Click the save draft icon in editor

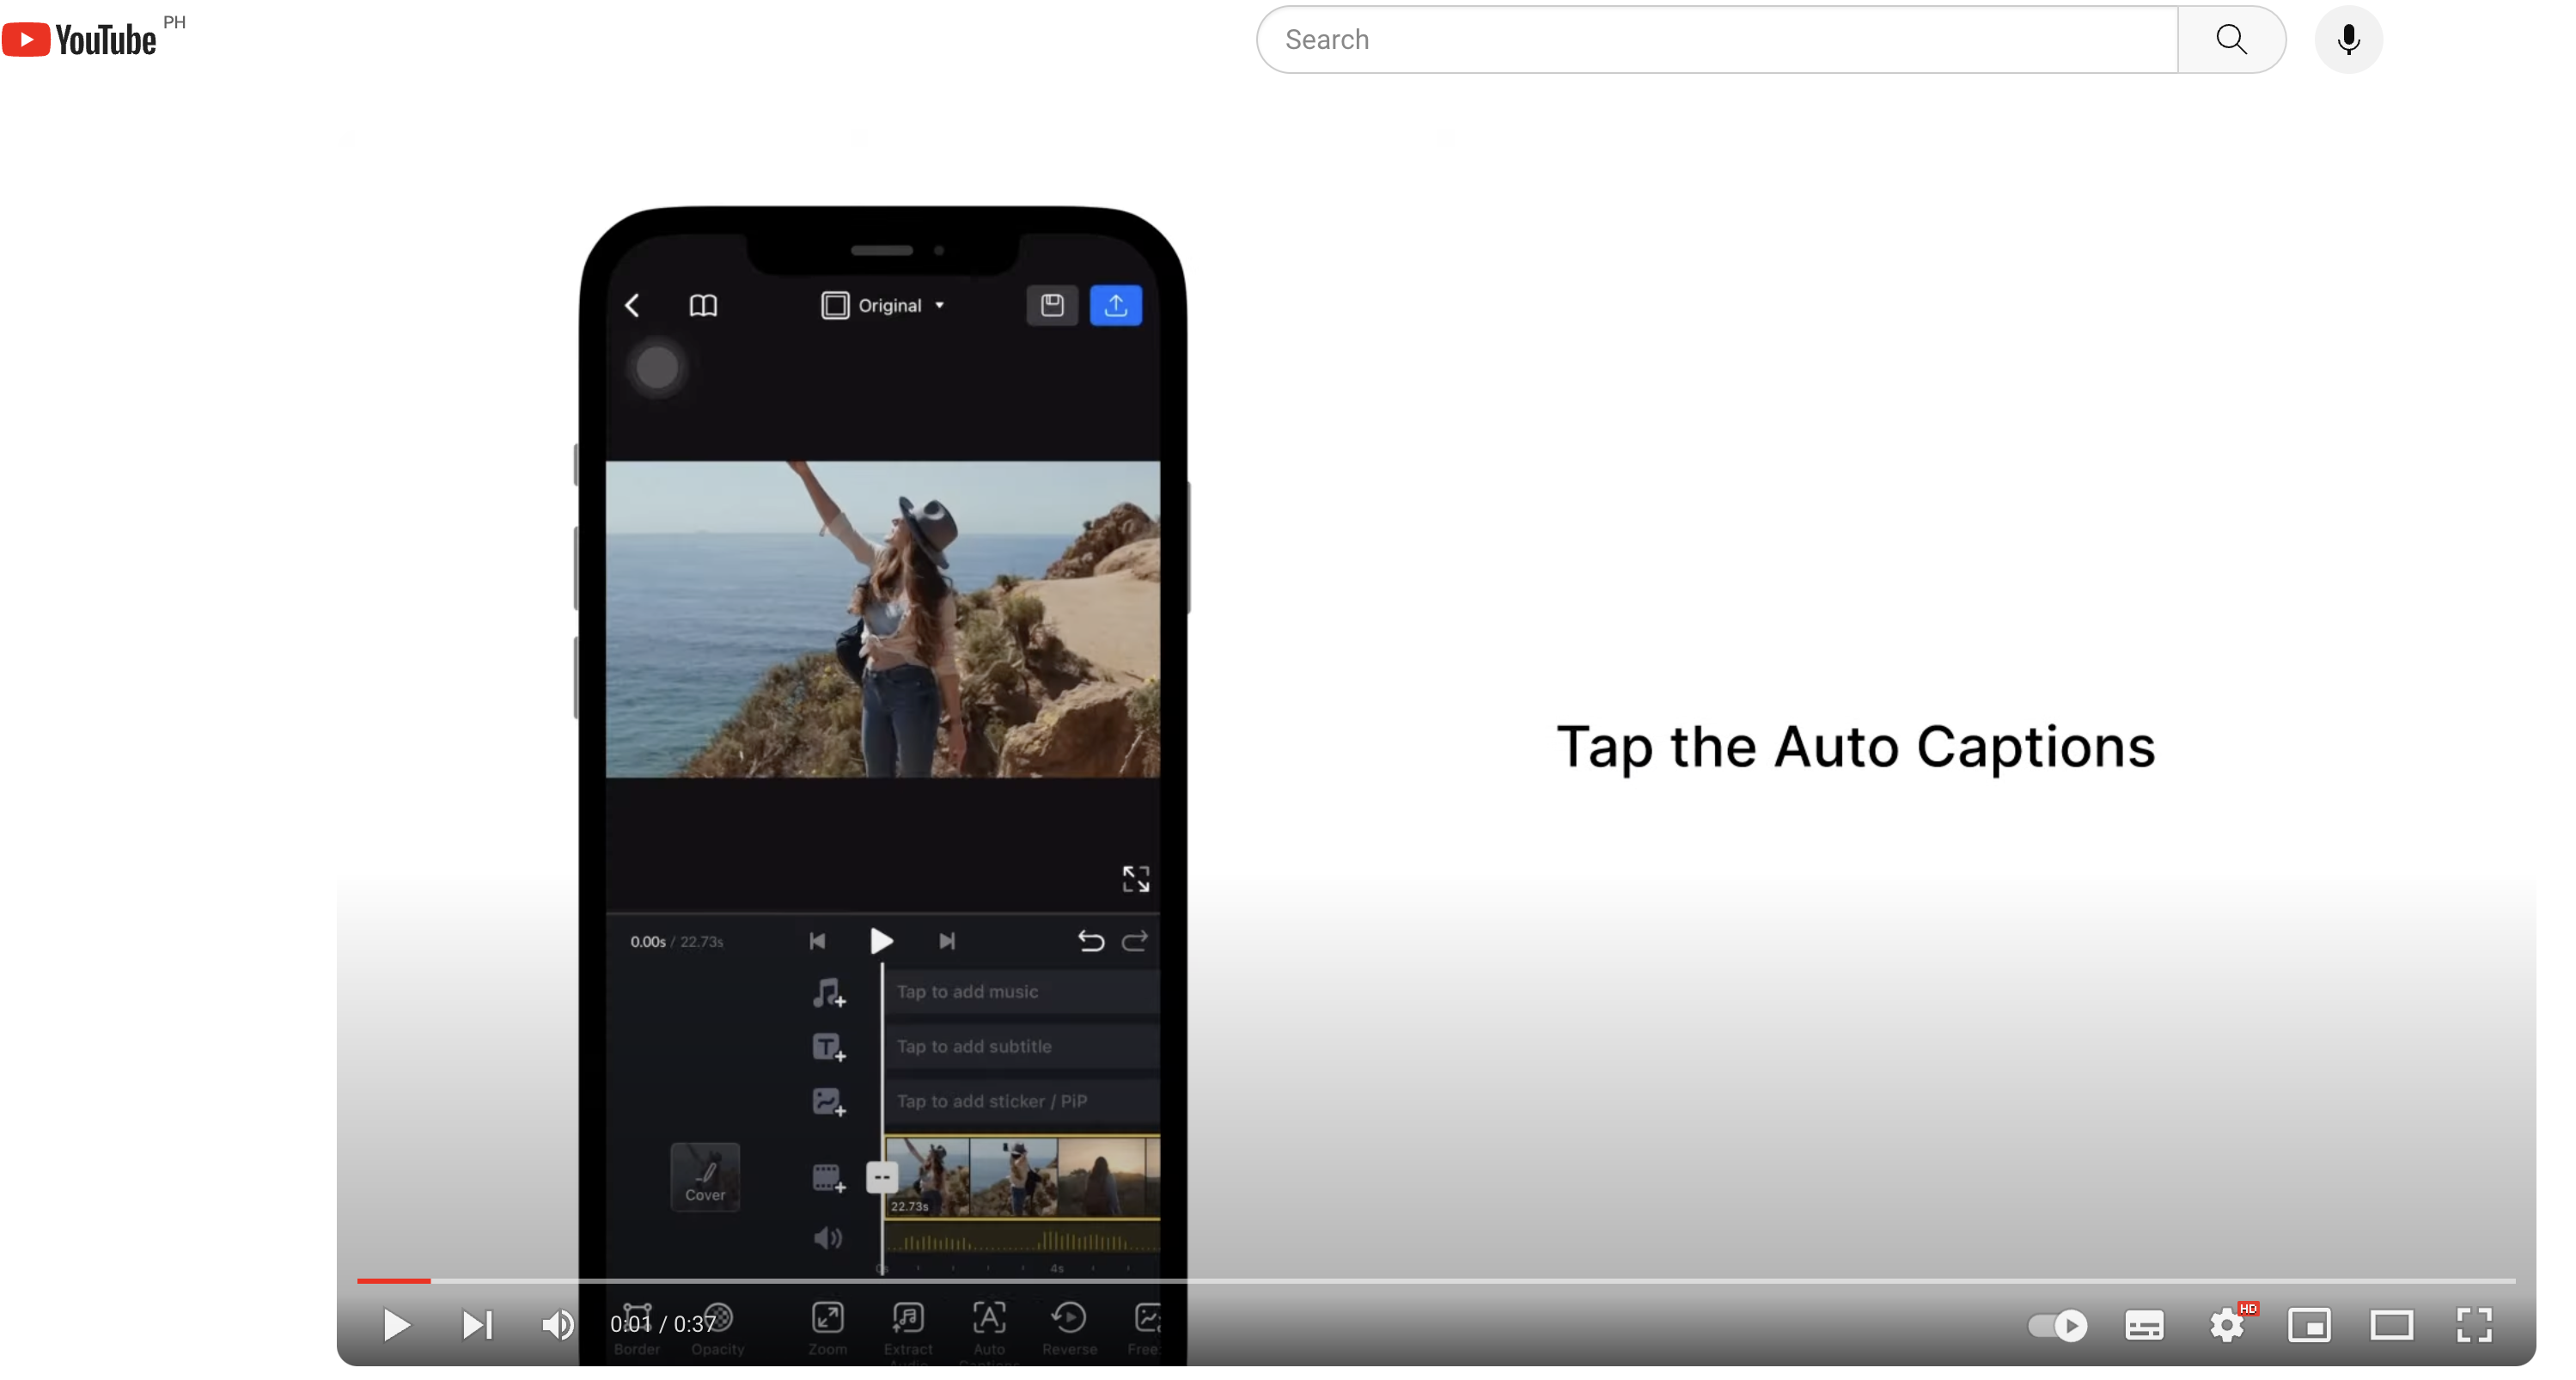tap(1052, 305)
